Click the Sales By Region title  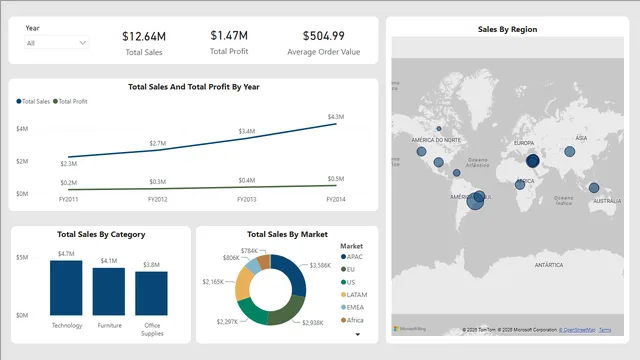coord(507,29)
